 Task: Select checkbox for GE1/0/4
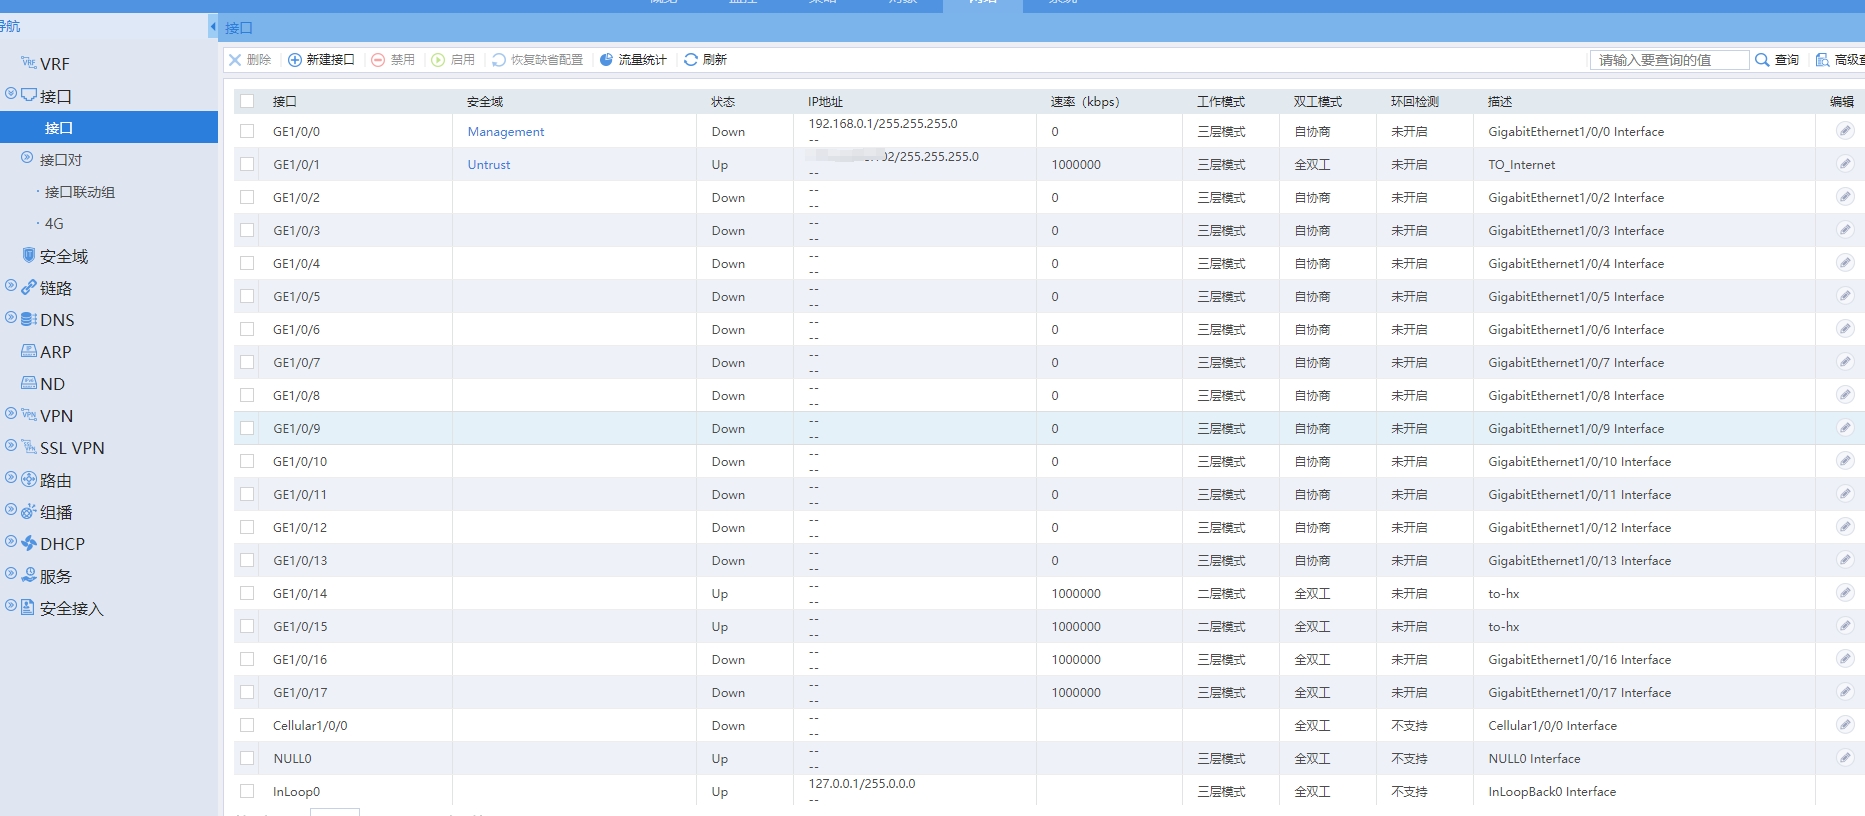pos(247,263)
